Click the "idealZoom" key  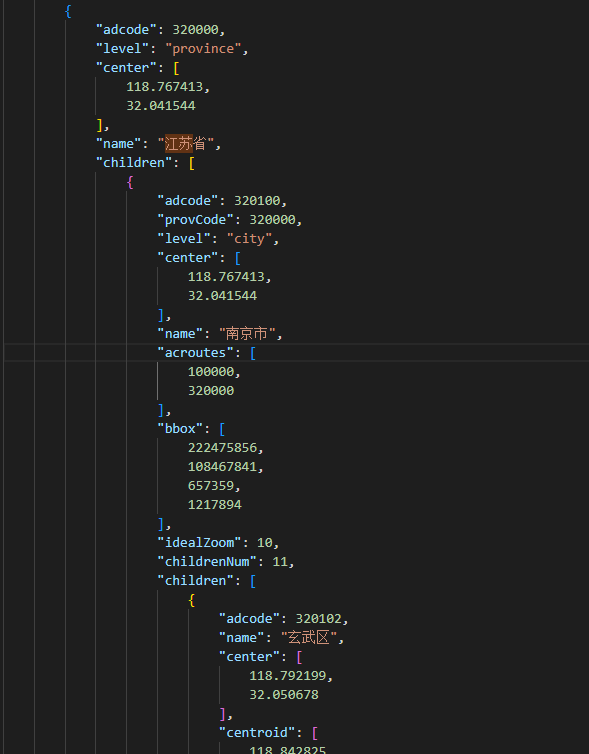pos(199,542)
